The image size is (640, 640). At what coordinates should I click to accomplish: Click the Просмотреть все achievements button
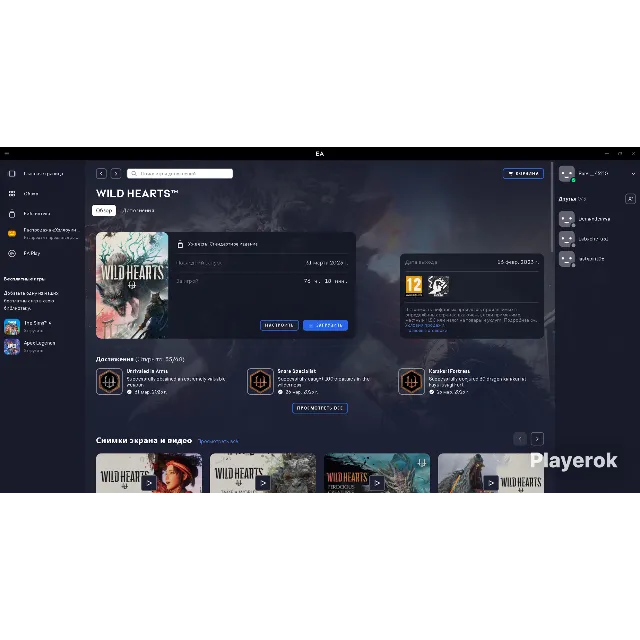[320, 408]
